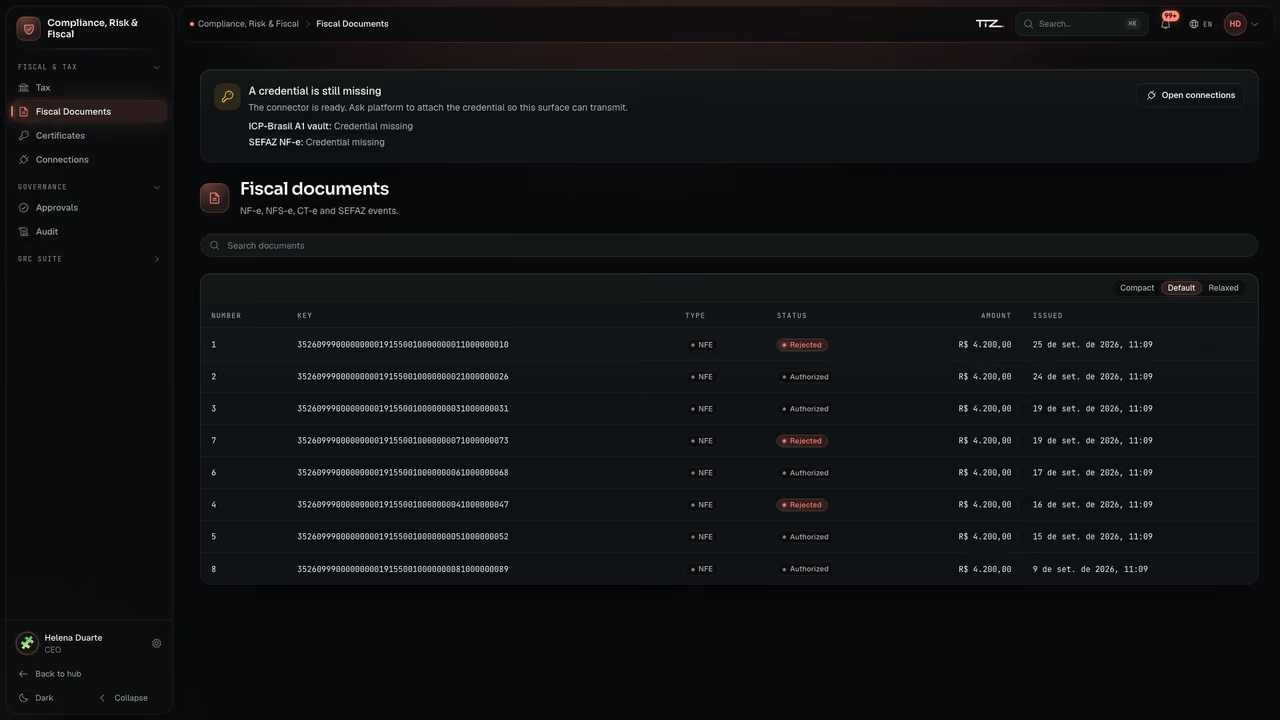Select Default table density
Screen dimensions: 1280x720
pyautogui.click(x=1181, y=288)
